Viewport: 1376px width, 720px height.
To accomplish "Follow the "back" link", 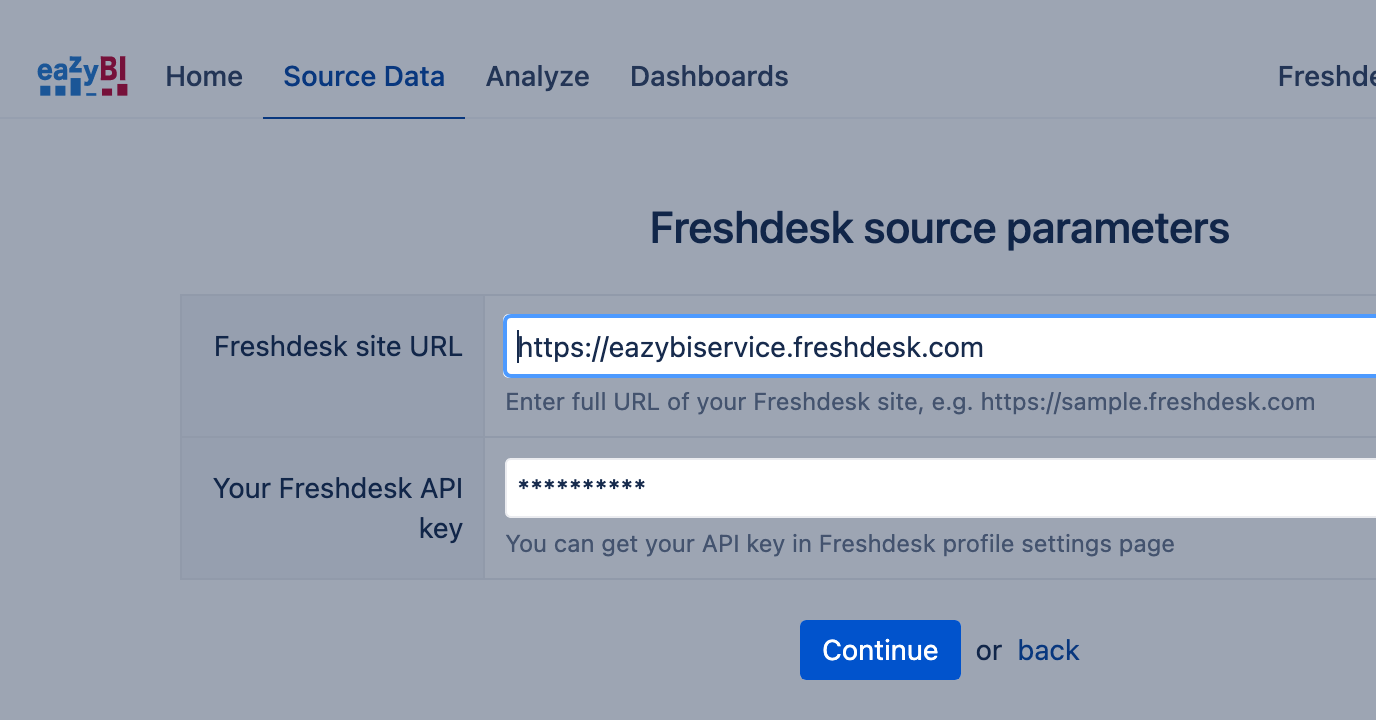I will click(x=1048, y=650).
